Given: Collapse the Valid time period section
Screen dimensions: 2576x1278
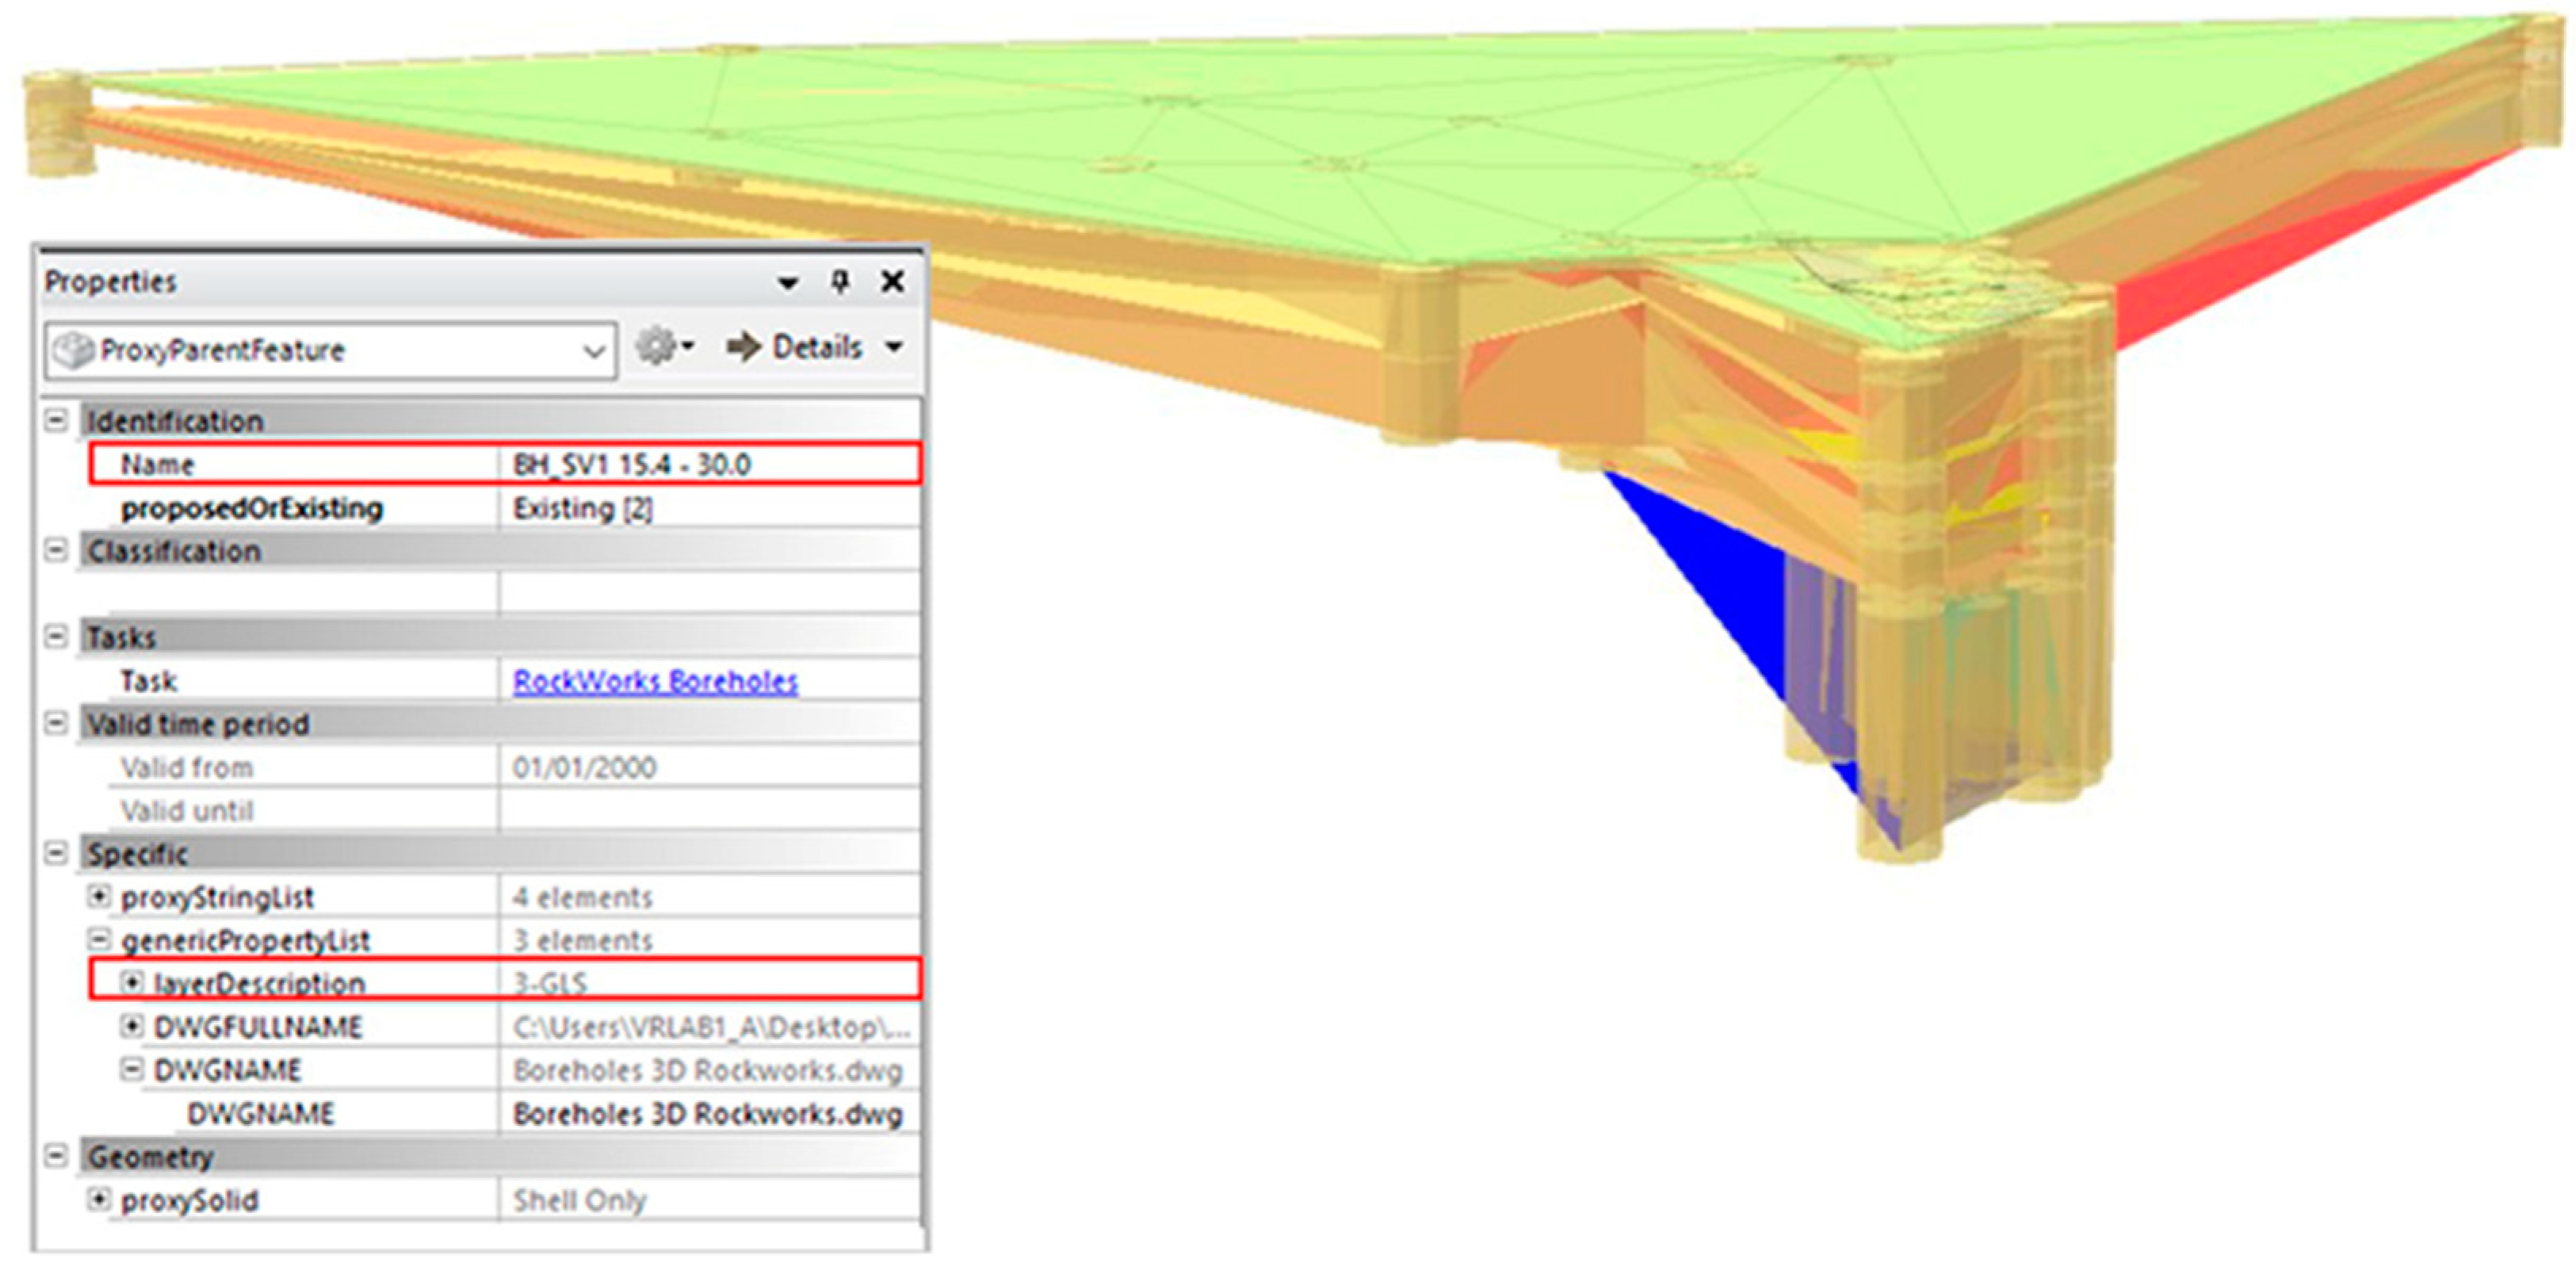Looking at the screenshot, I should click(57, 723).
